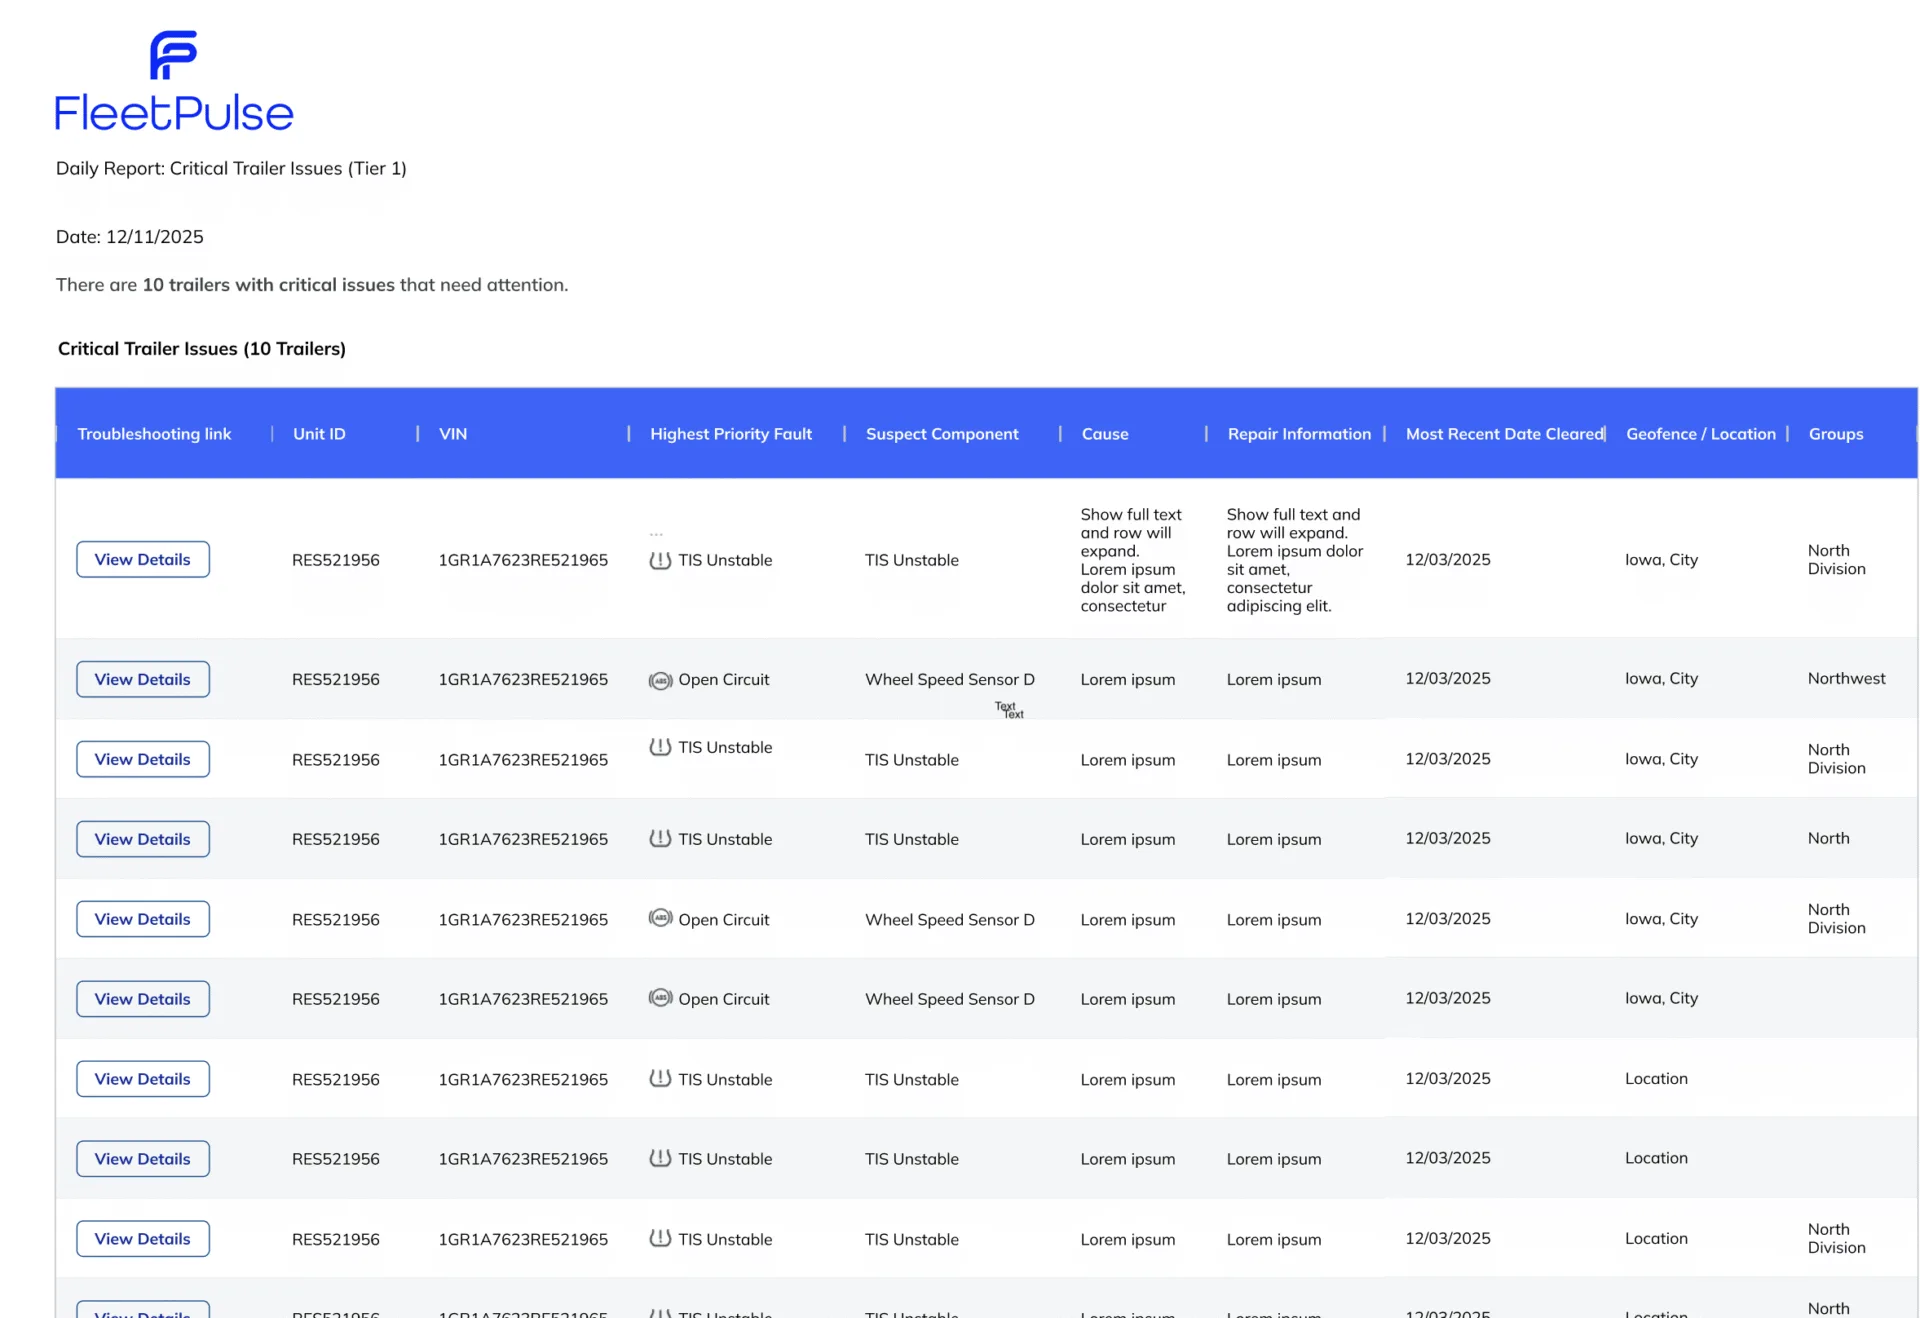This screenshot has width=1920, height=1318.
Task: Open View Details in the first row
Action: coord(143,559)
